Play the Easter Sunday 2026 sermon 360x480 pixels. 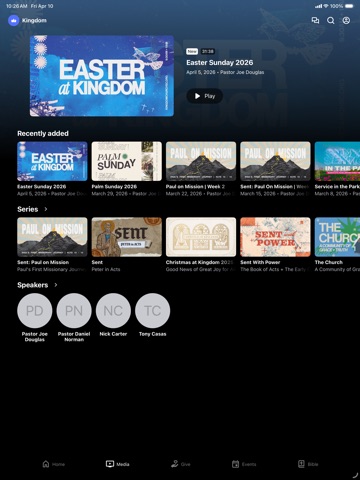[205, 96]
